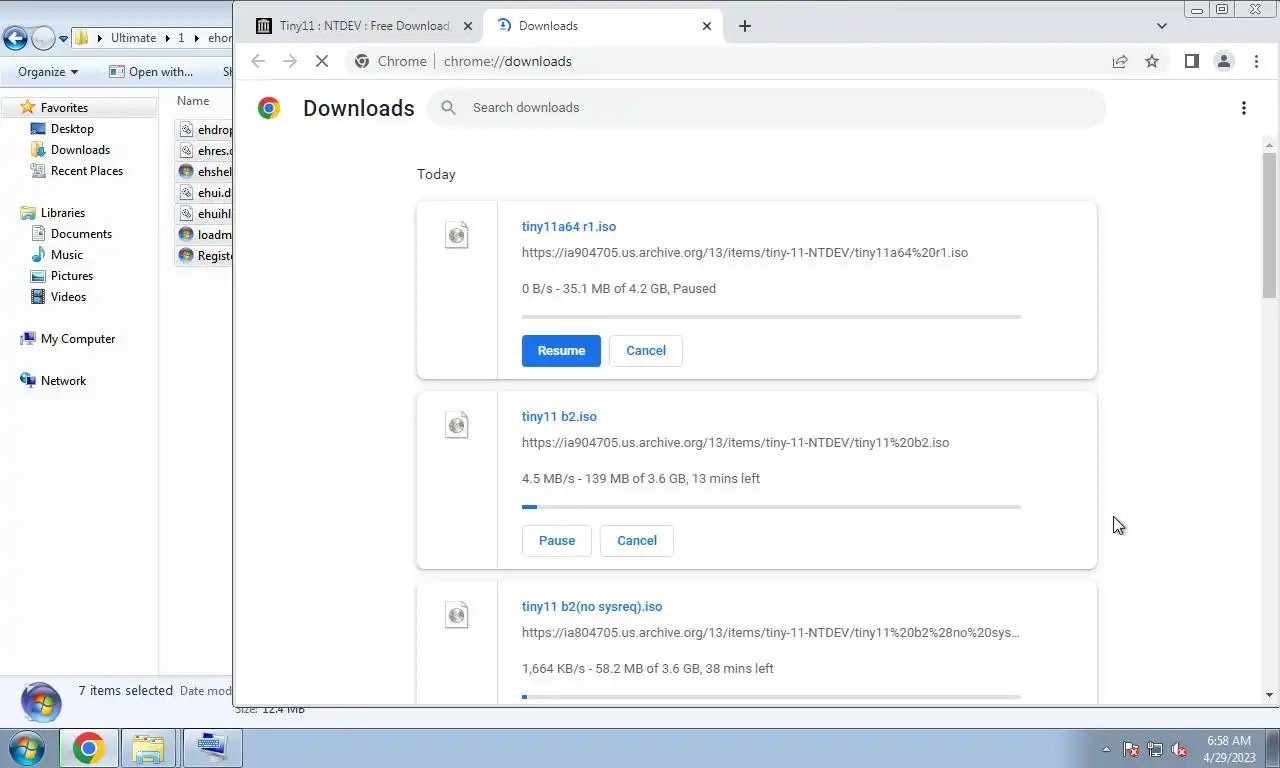The image size is (1280, 768).
Task: Open Chrome side panel icon
Action: point(1191,61)
